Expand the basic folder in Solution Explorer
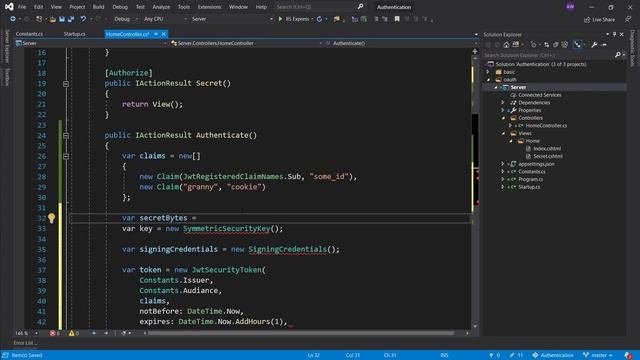Screen dimensions: 640x360 tap(488, 72)
